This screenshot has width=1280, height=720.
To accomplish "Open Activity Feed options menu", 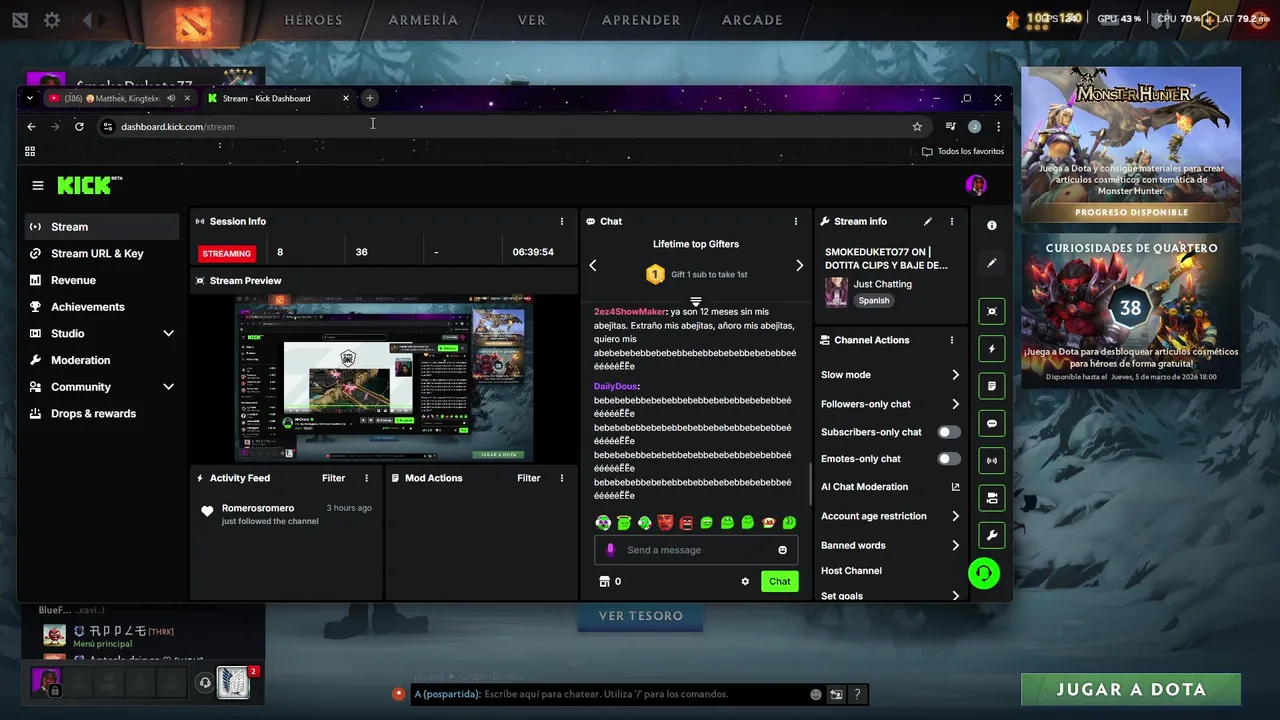I will (x=367, y=478).
